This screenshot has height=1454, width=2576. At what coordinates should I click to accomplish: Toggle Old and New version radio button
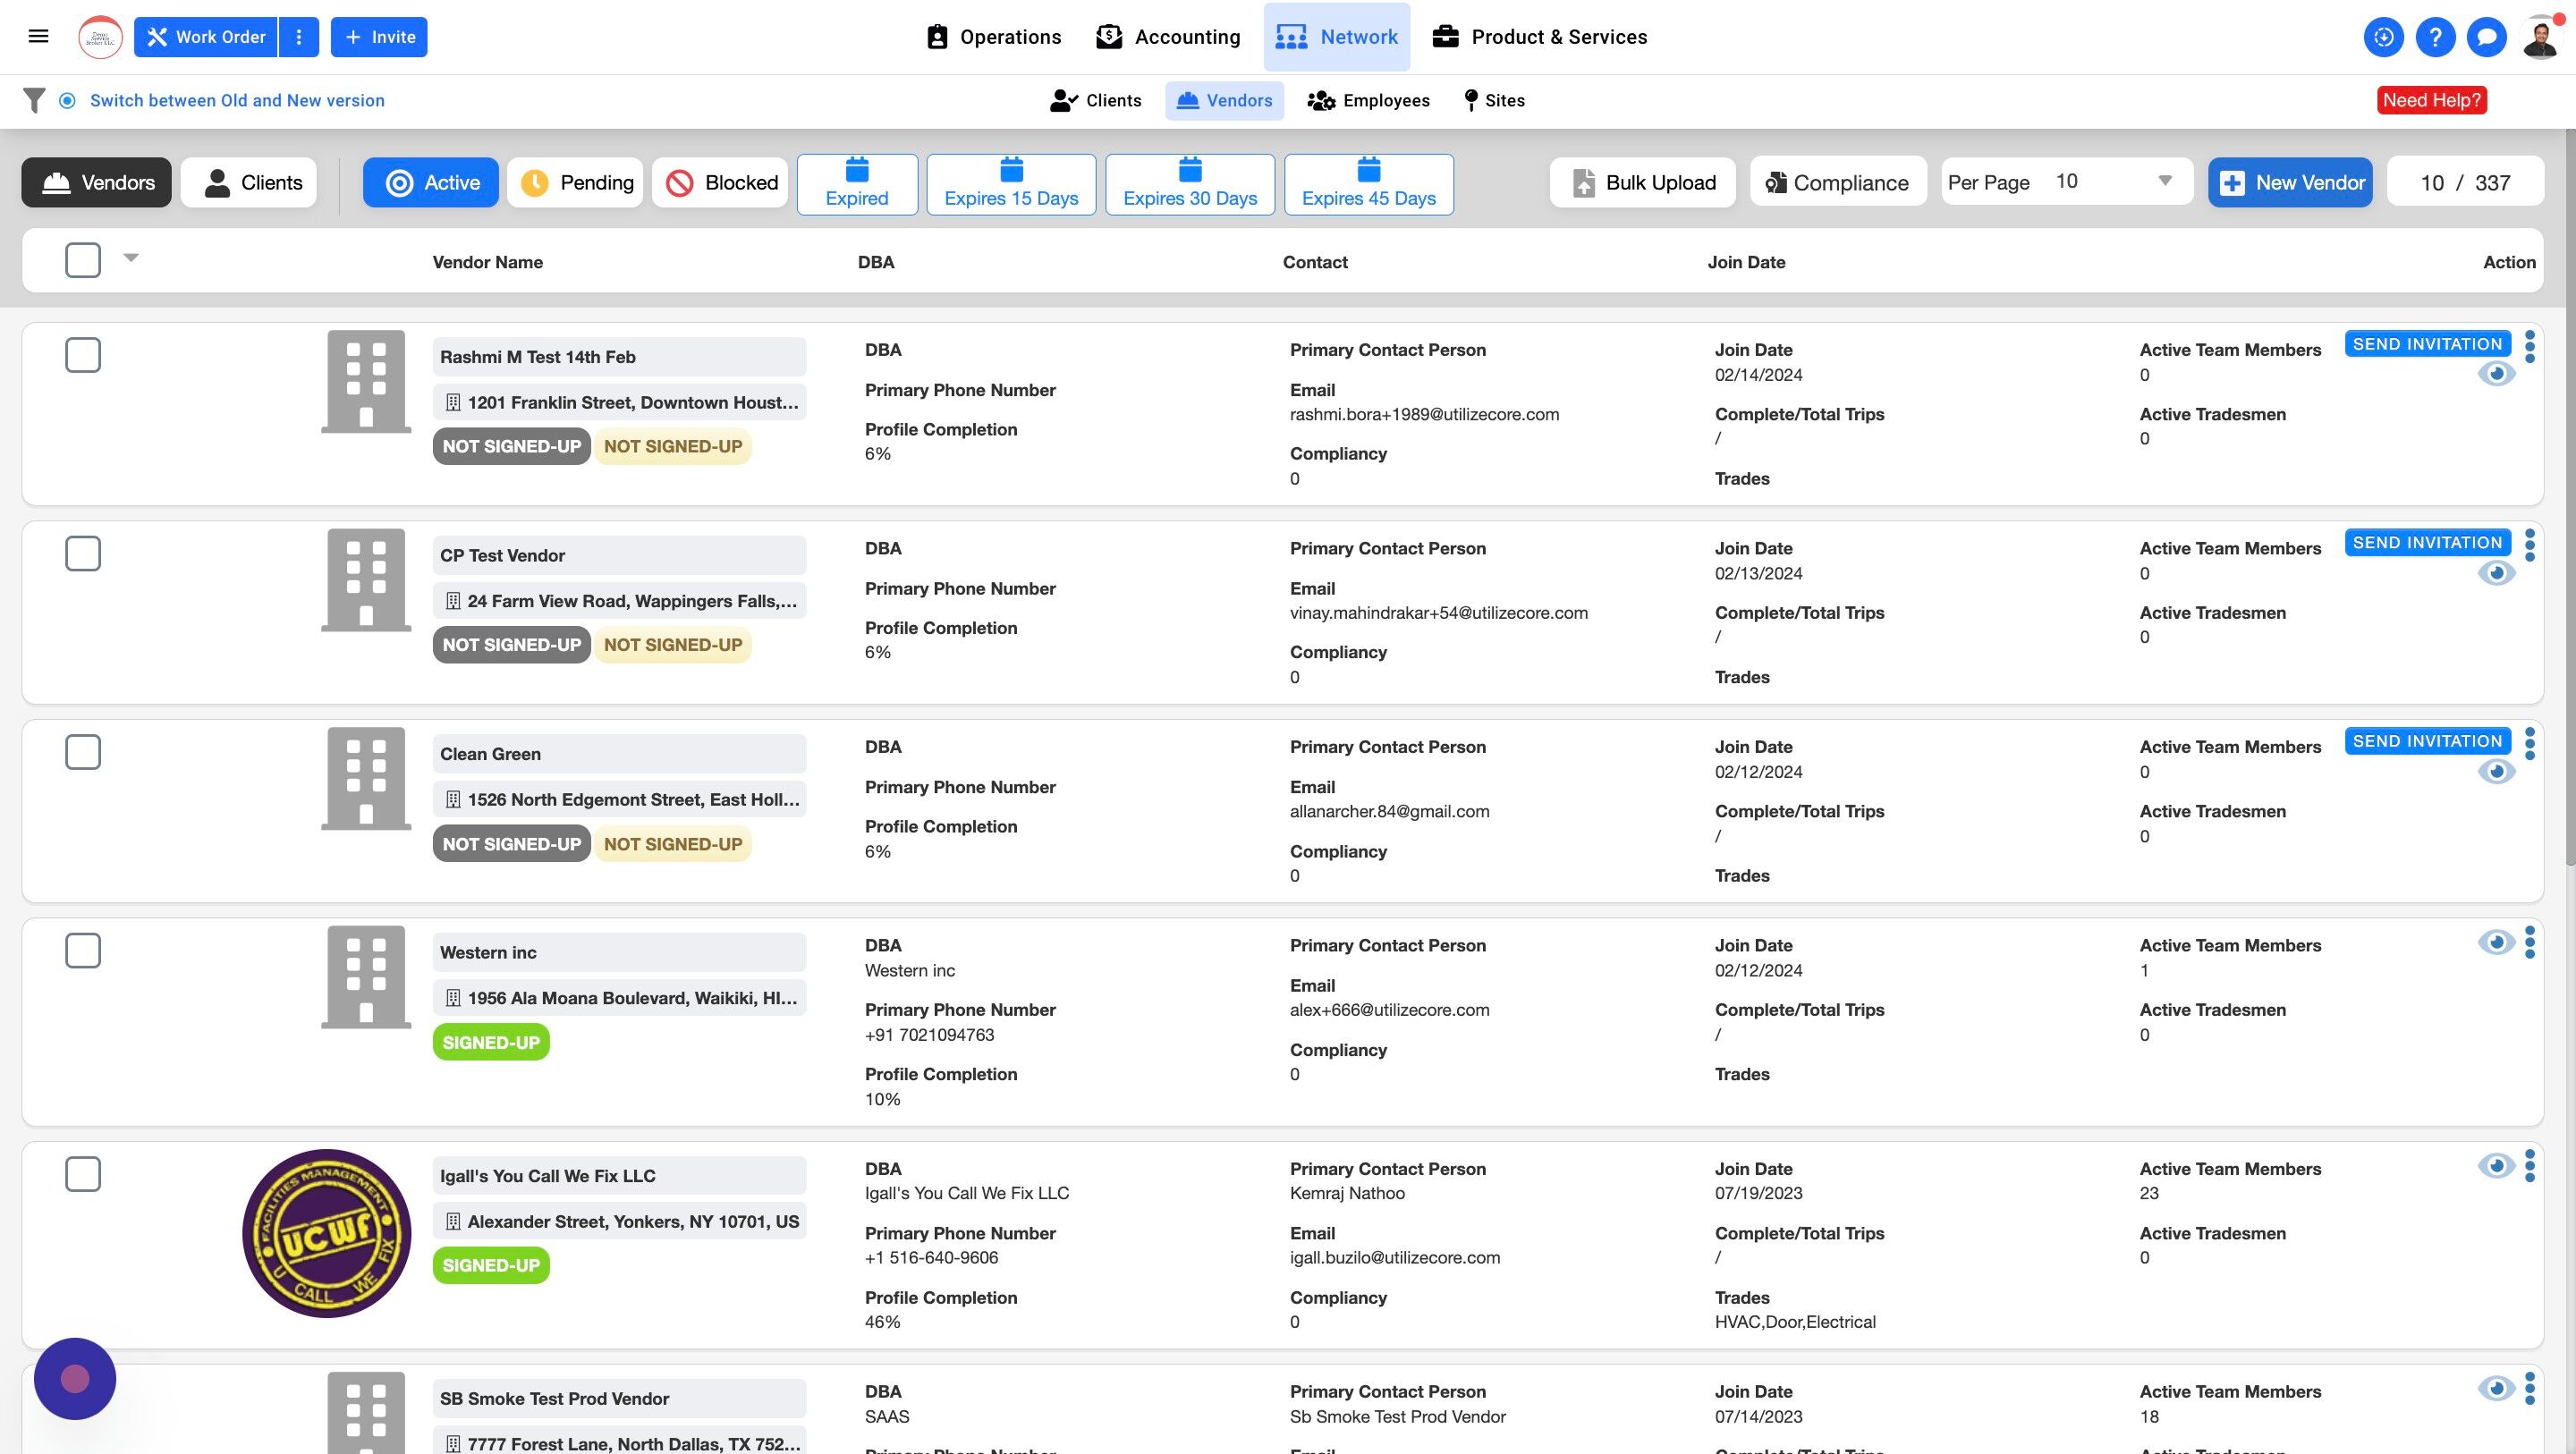(x=67, y=100)
